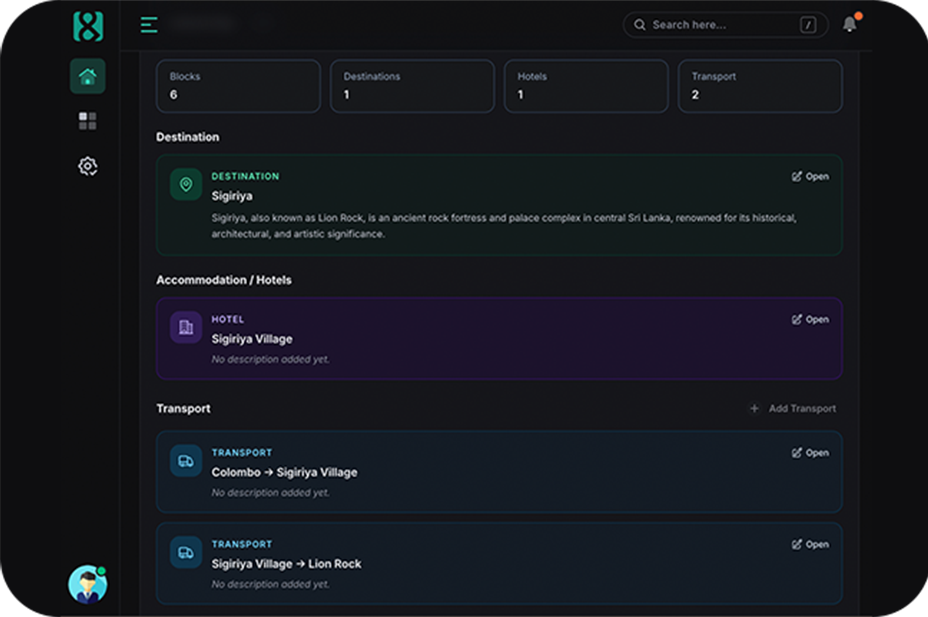928x617 pixels.
Task: Open Sigiriya Village to Lion Rock transport
Action: (x=810, y=544)
